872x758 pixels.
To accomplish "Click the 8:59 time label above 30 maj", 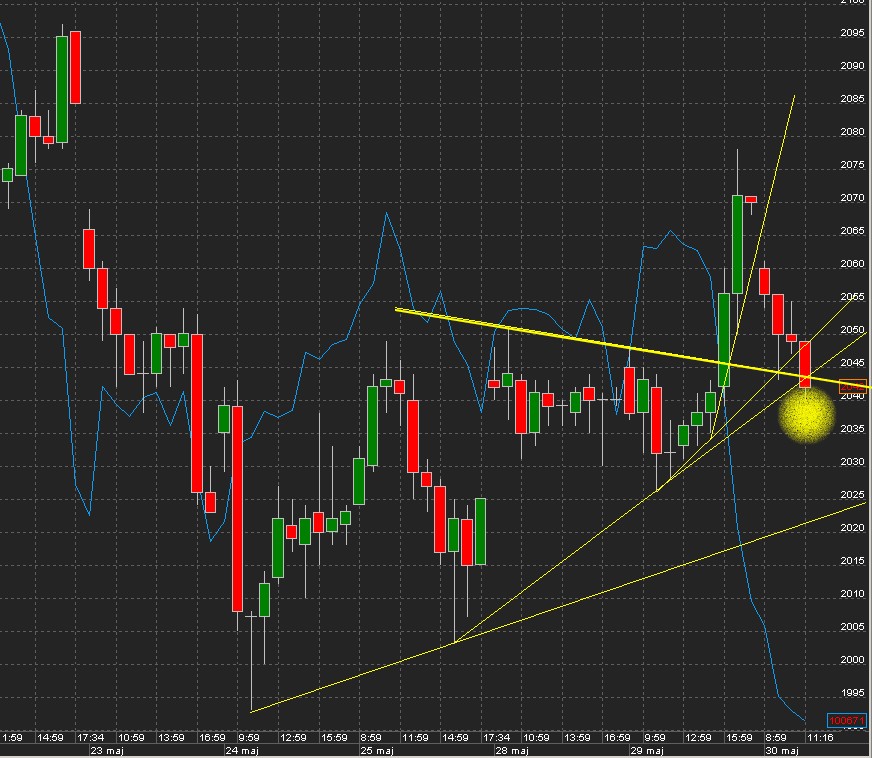I will click(x=776, y=737).
